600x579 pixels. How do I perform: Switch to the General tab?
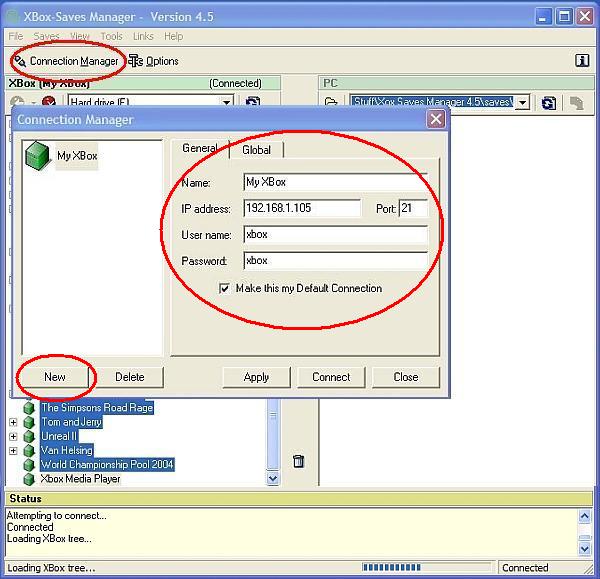point(200,148)
